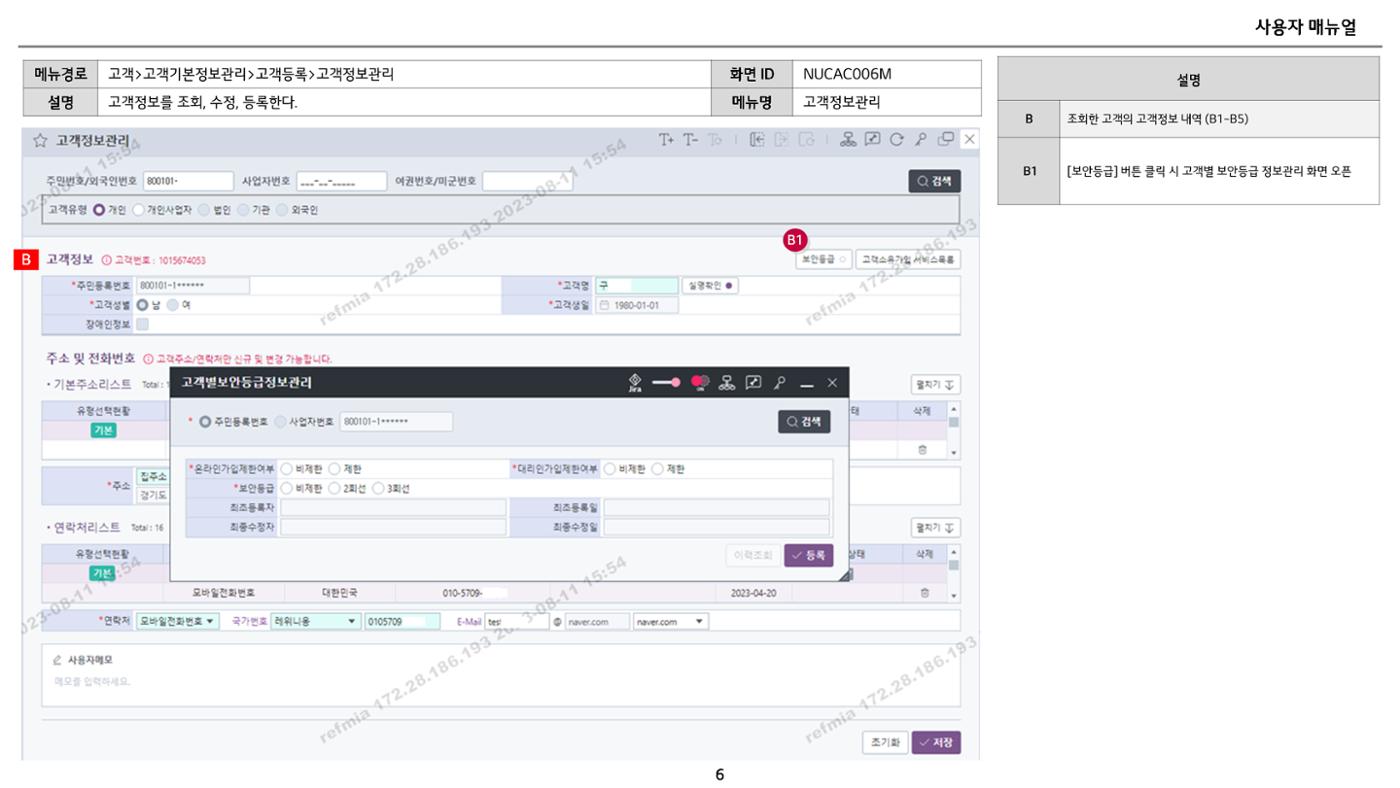Click main window 검색 button
Screen dimensions: 1400x788
point(934,181)
